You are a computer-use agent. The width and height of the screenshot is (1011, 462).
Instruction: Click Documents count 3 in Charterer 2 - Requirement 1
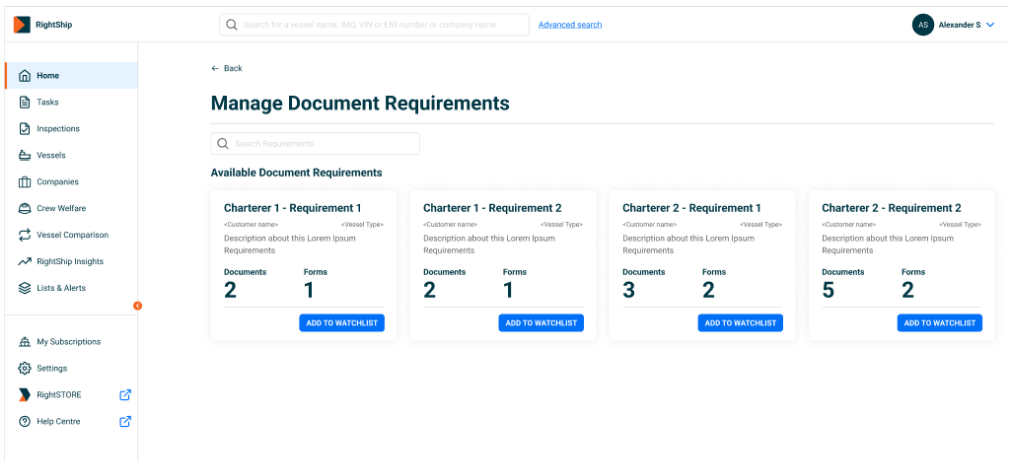pyautogui.click(x=629, y=291)
